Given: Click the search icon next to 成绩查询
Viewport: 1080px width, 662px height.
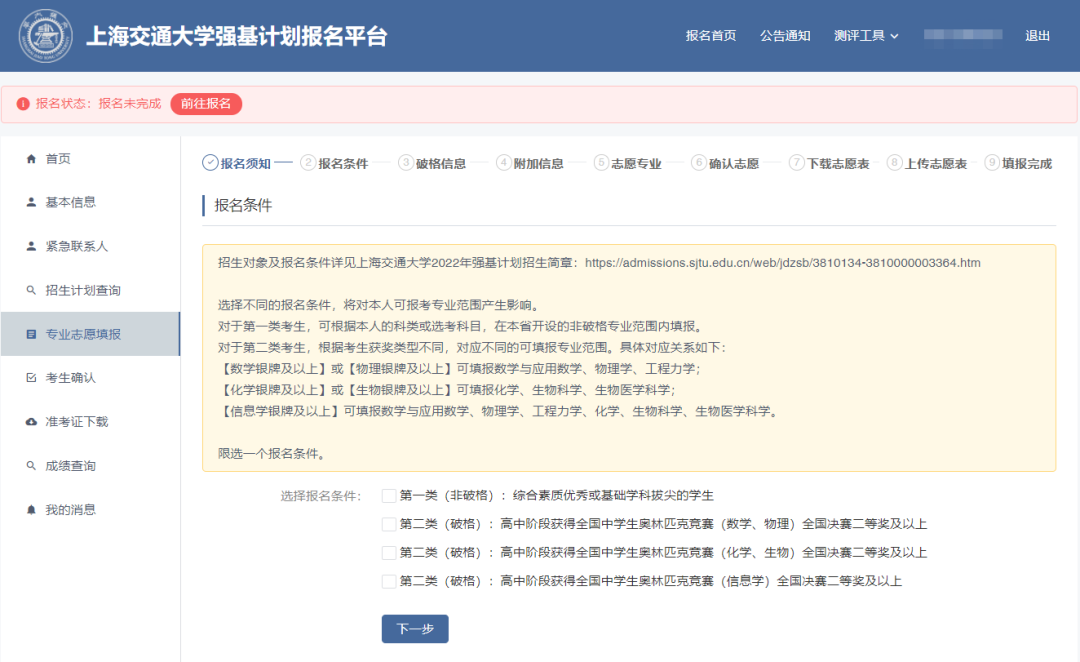Looking at the screenshot, I should pos(30,466).
